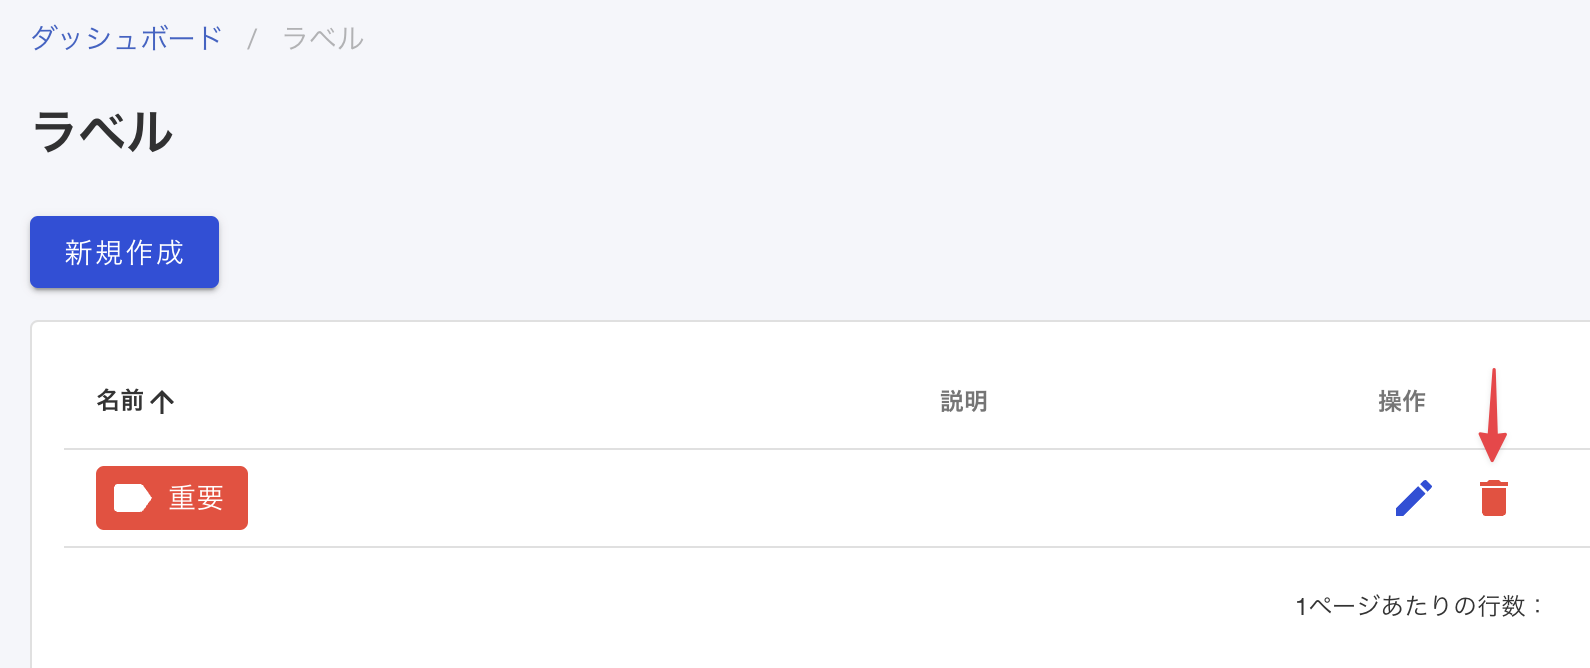1590x668 pixels.
Task: Click the ラベル page heading
Action: pyautogui.click(x=103, y=132)
